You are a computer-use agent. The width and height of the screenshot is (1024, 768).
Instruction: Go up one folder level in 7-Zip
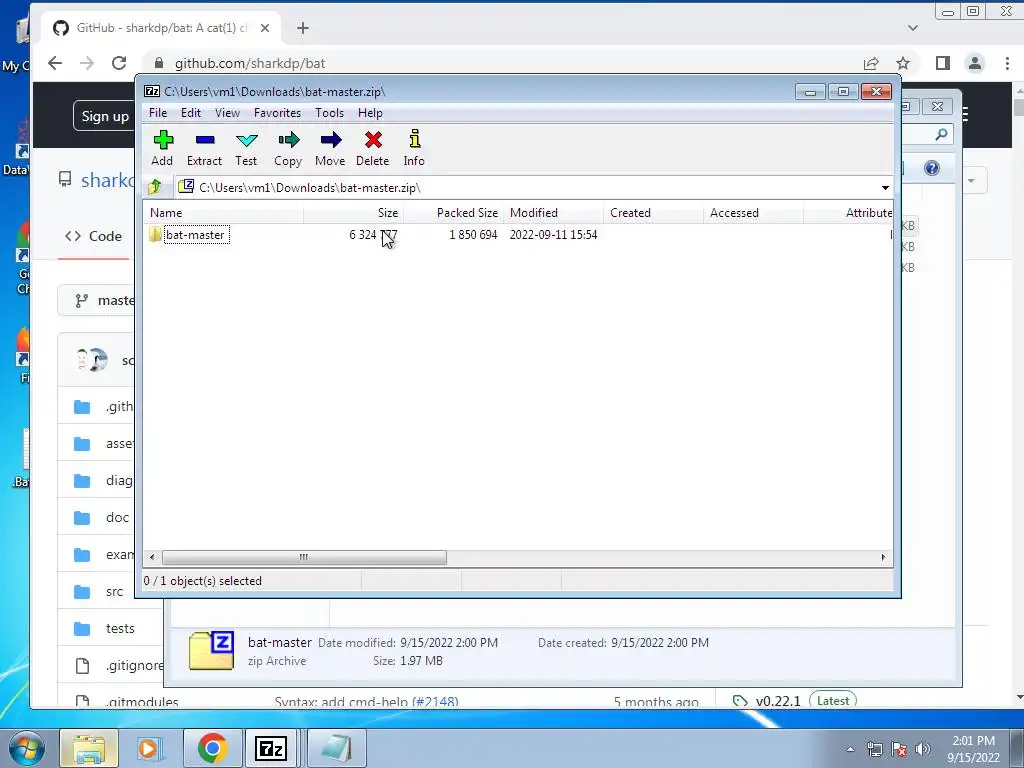point(155,187)
